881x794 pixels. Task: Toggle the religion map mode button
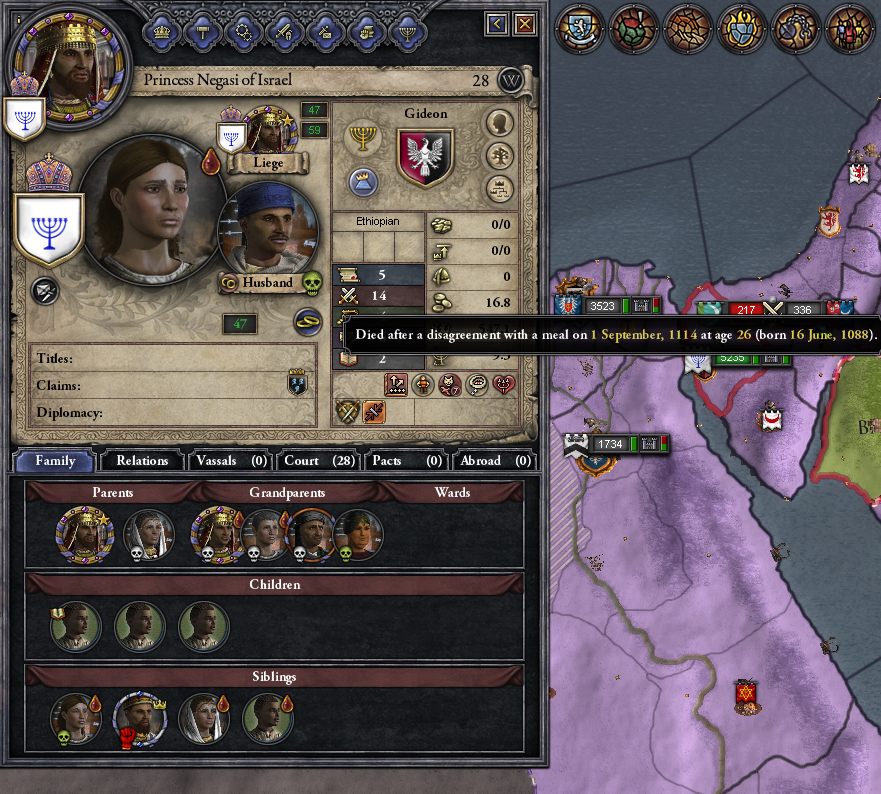point(742,29)
